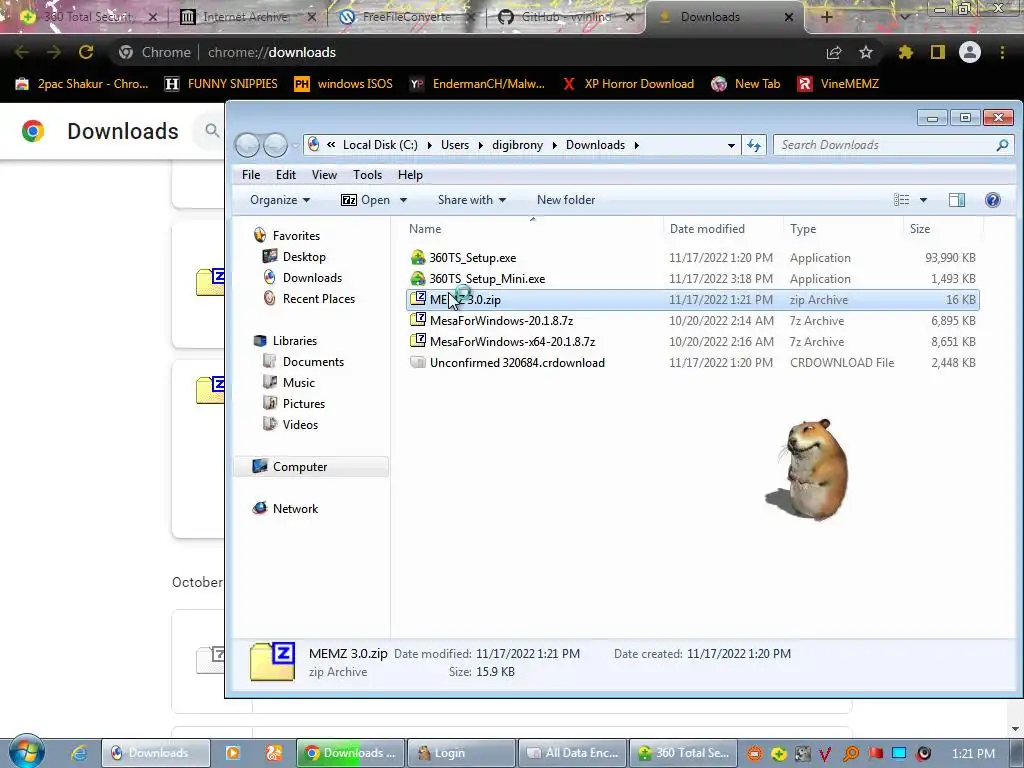Click MEMZ 3.0.zip icon in details pane

point(272,662)
